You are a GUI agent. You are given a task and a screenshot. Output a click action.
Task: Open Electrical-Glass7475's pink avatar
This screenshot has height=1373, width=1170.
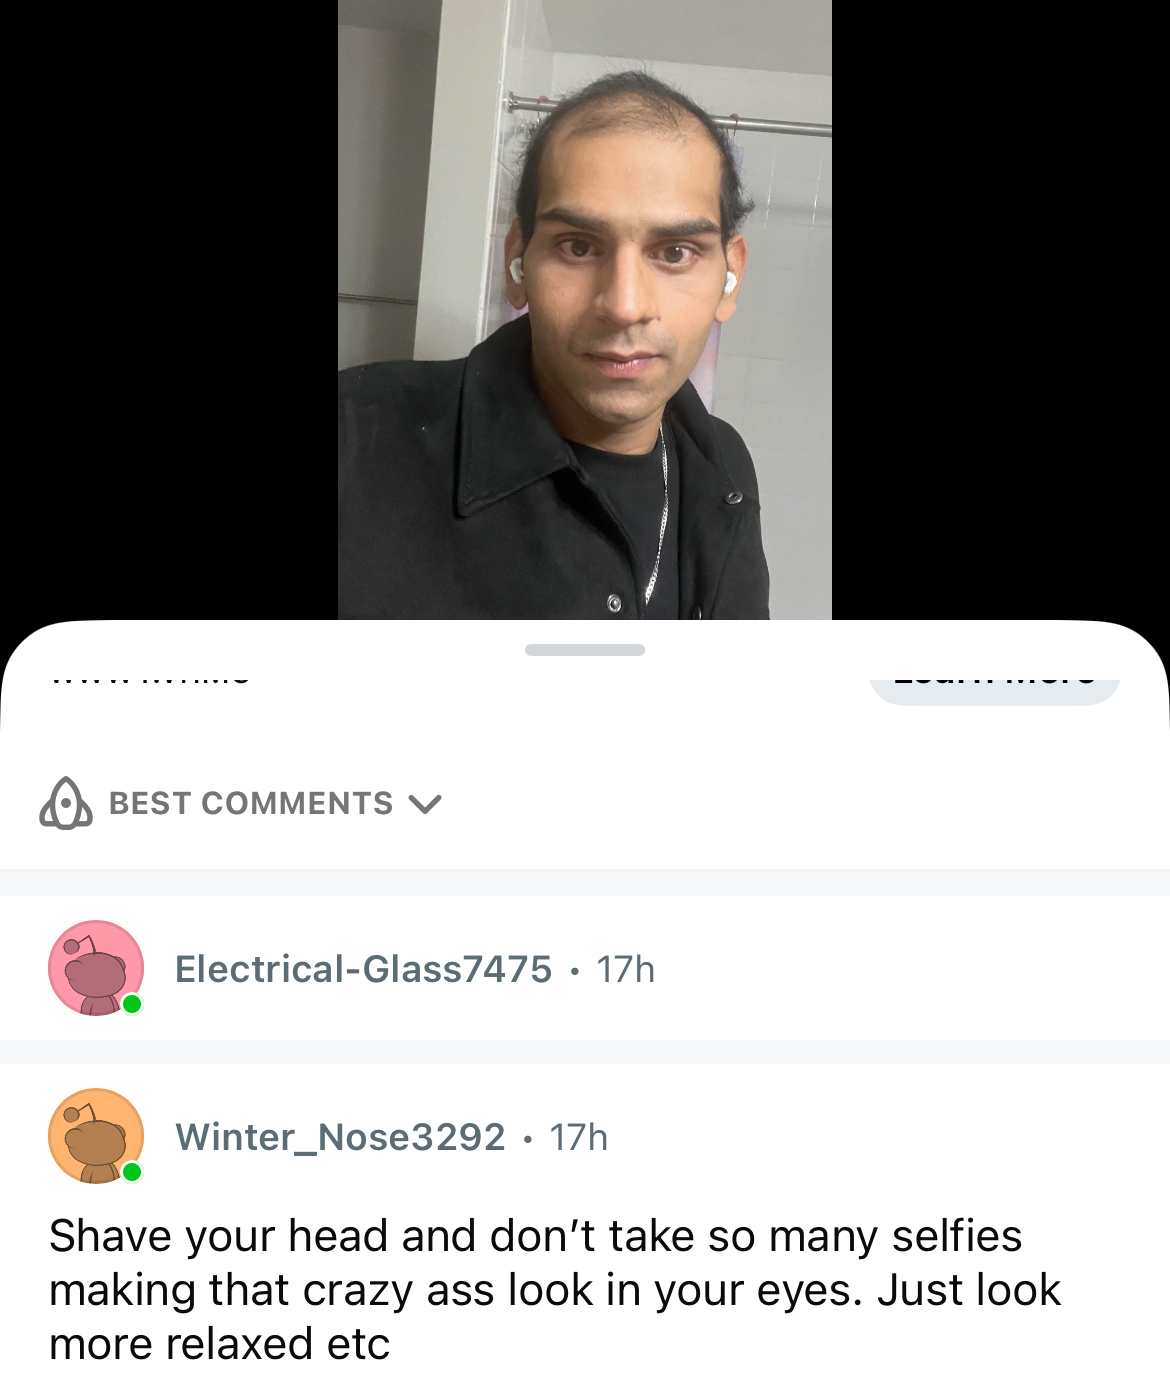point(96,968)
